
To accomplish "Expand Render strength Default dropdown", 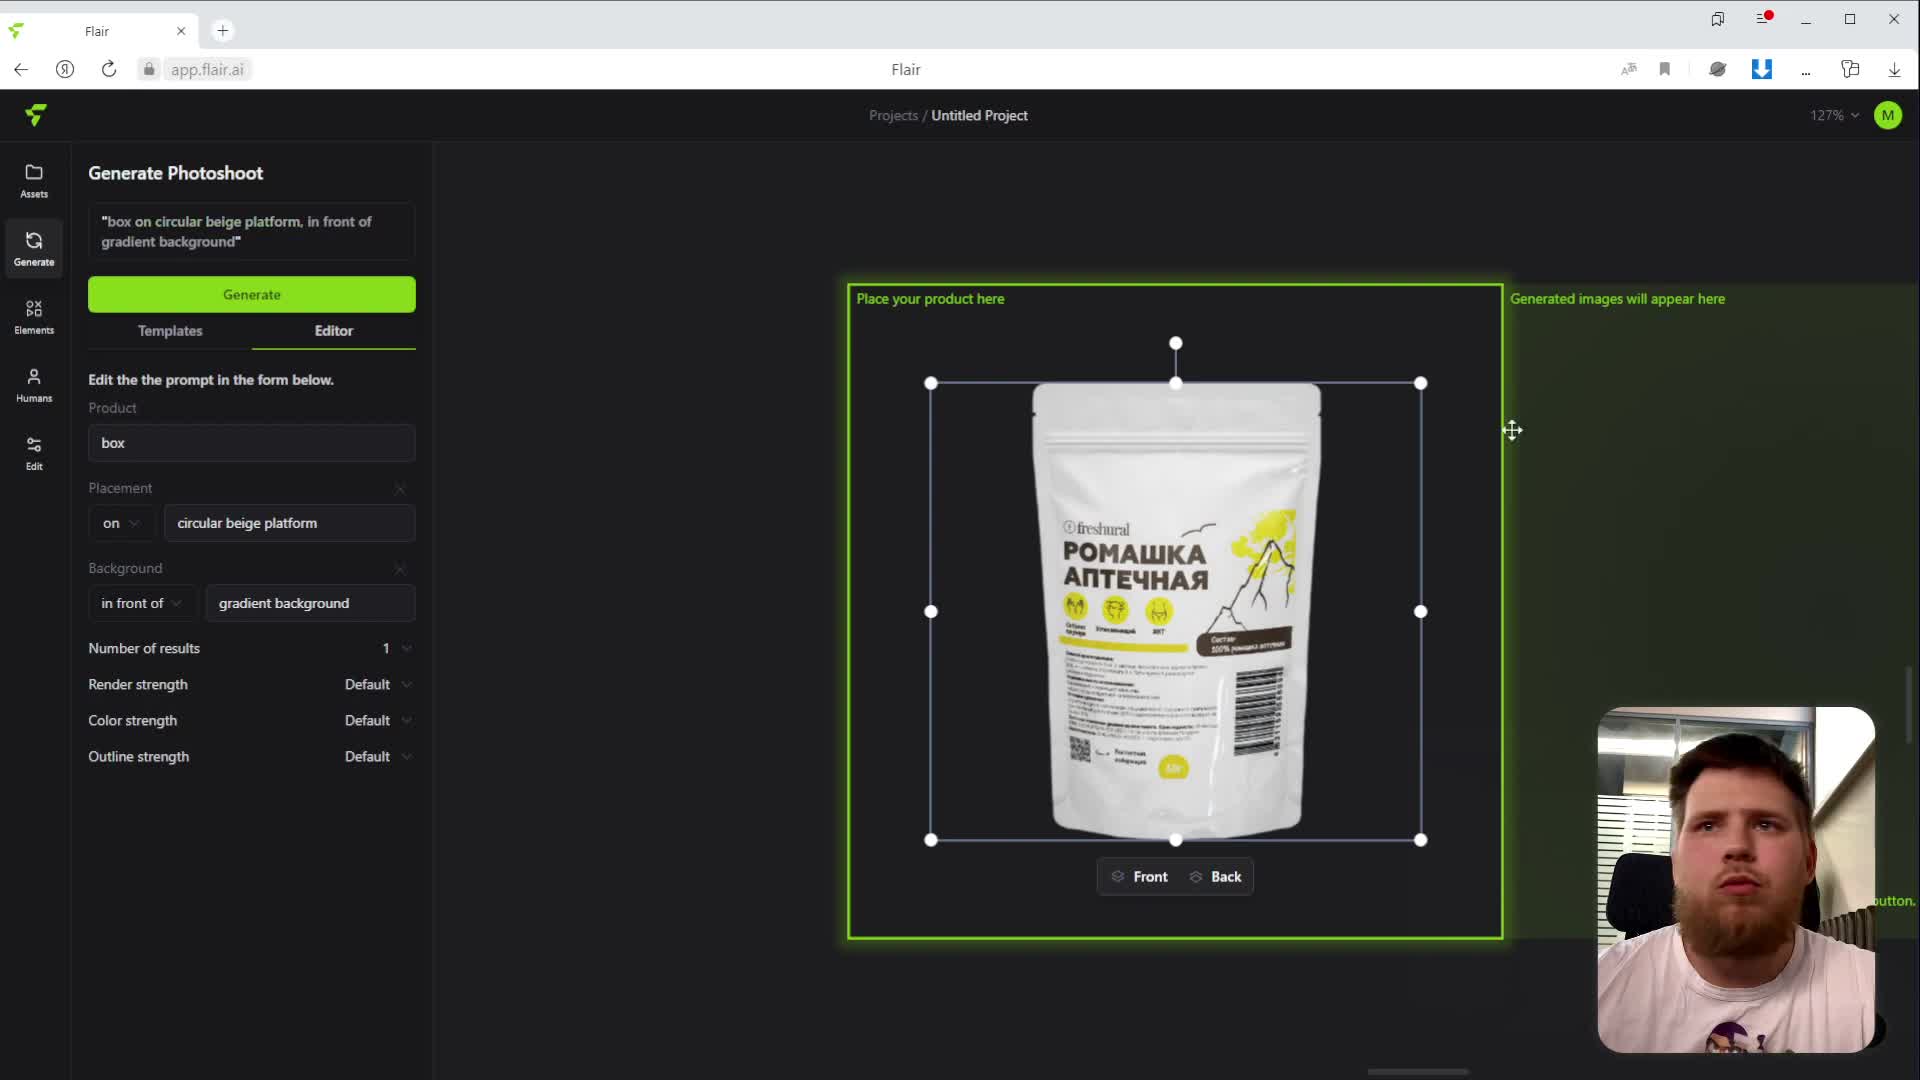I will point(378,685).
